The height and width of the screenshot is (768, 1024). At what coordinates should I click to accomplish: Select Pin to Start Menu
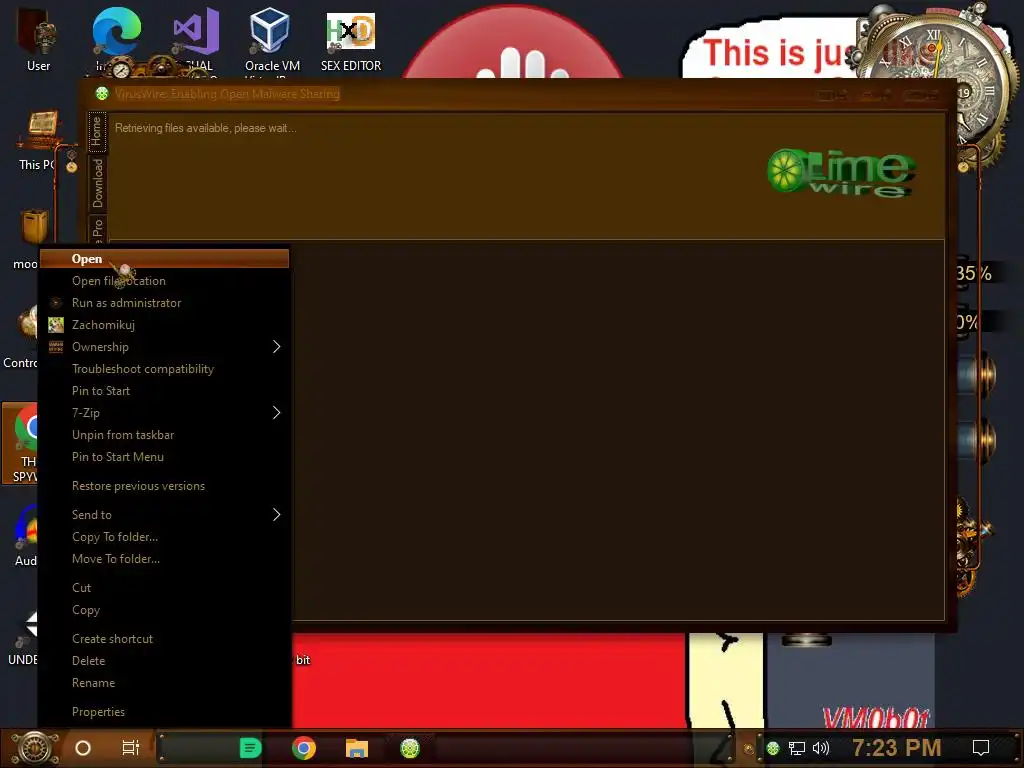pos(164,457)
